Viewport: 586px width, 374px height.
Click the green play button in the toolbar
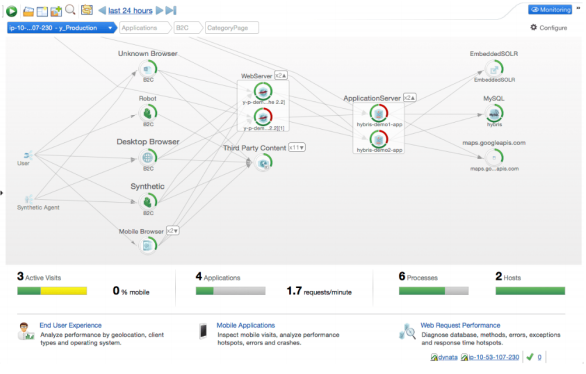[12, 11]
